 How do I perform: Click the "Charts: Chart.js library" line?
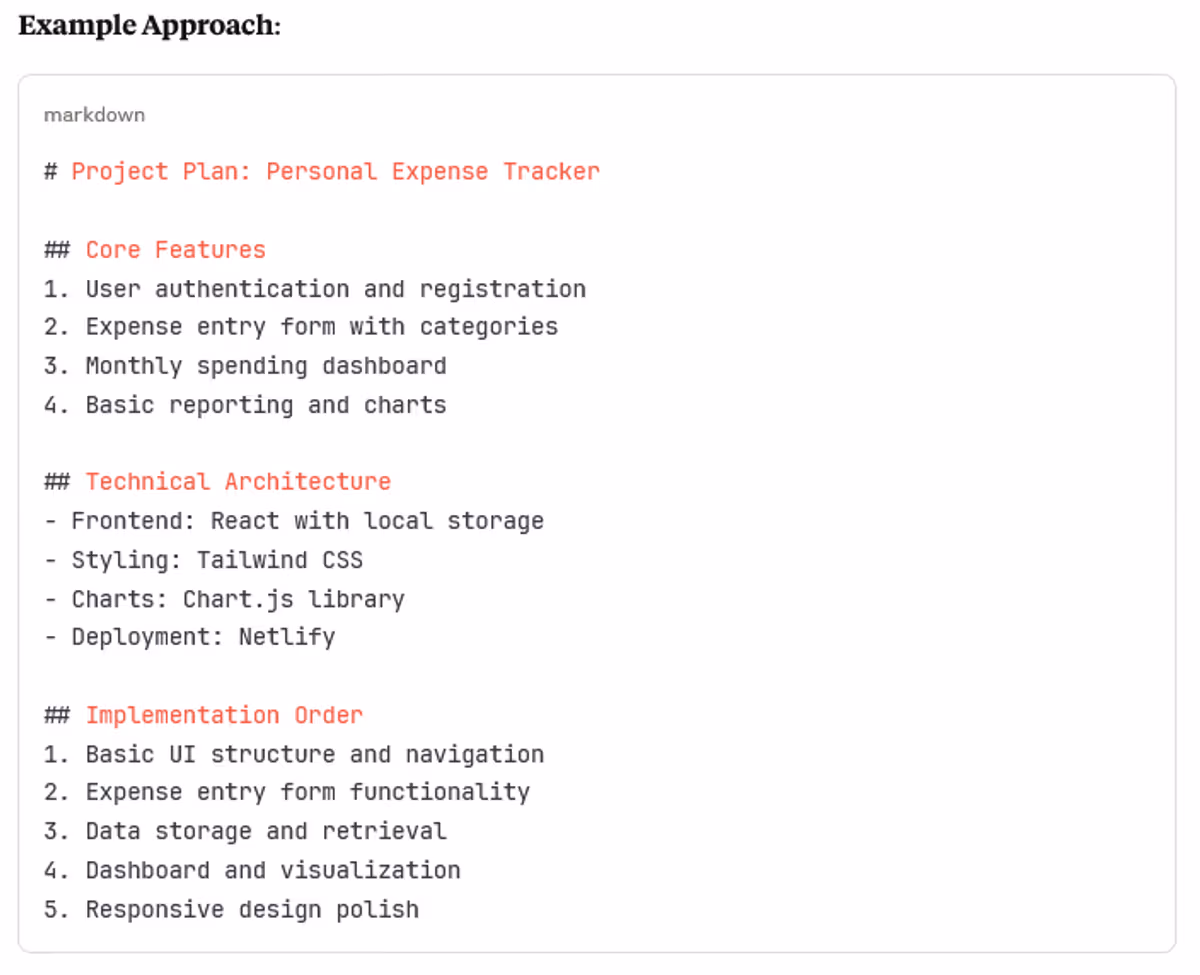tap(237, 599)
